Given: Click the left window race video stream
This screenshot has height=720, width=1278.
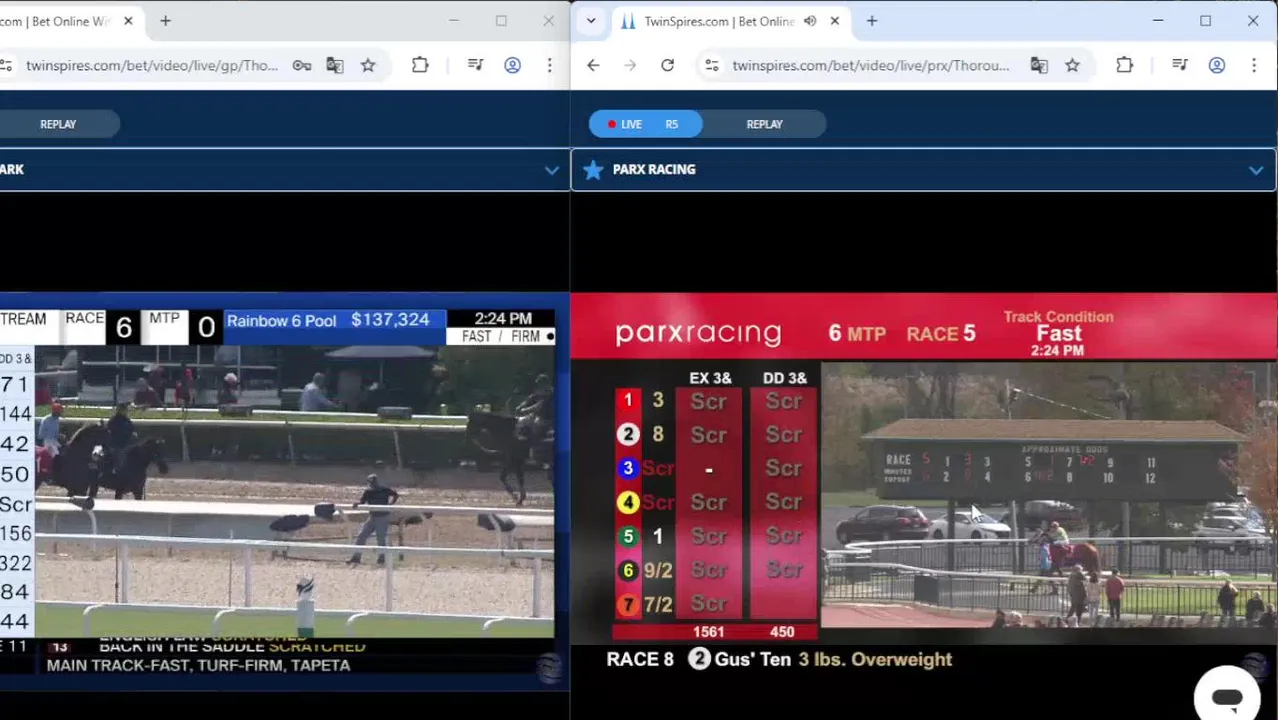Looking at the screenshot, I should (295, 491).
